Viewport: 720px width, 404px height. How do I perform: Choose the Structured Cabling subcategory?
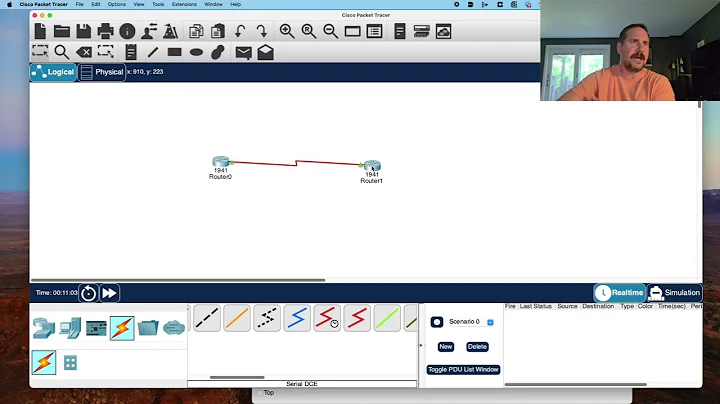pos(70,363)
